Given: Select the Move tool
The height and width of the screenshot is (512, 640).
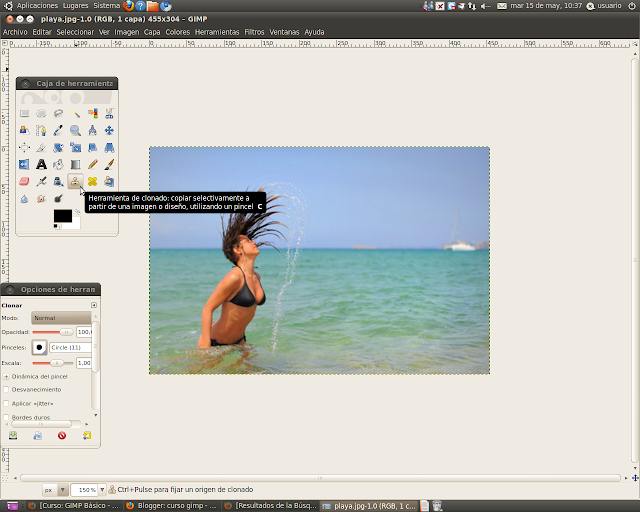Looking at the screenshot, I should tap(109, 131).
